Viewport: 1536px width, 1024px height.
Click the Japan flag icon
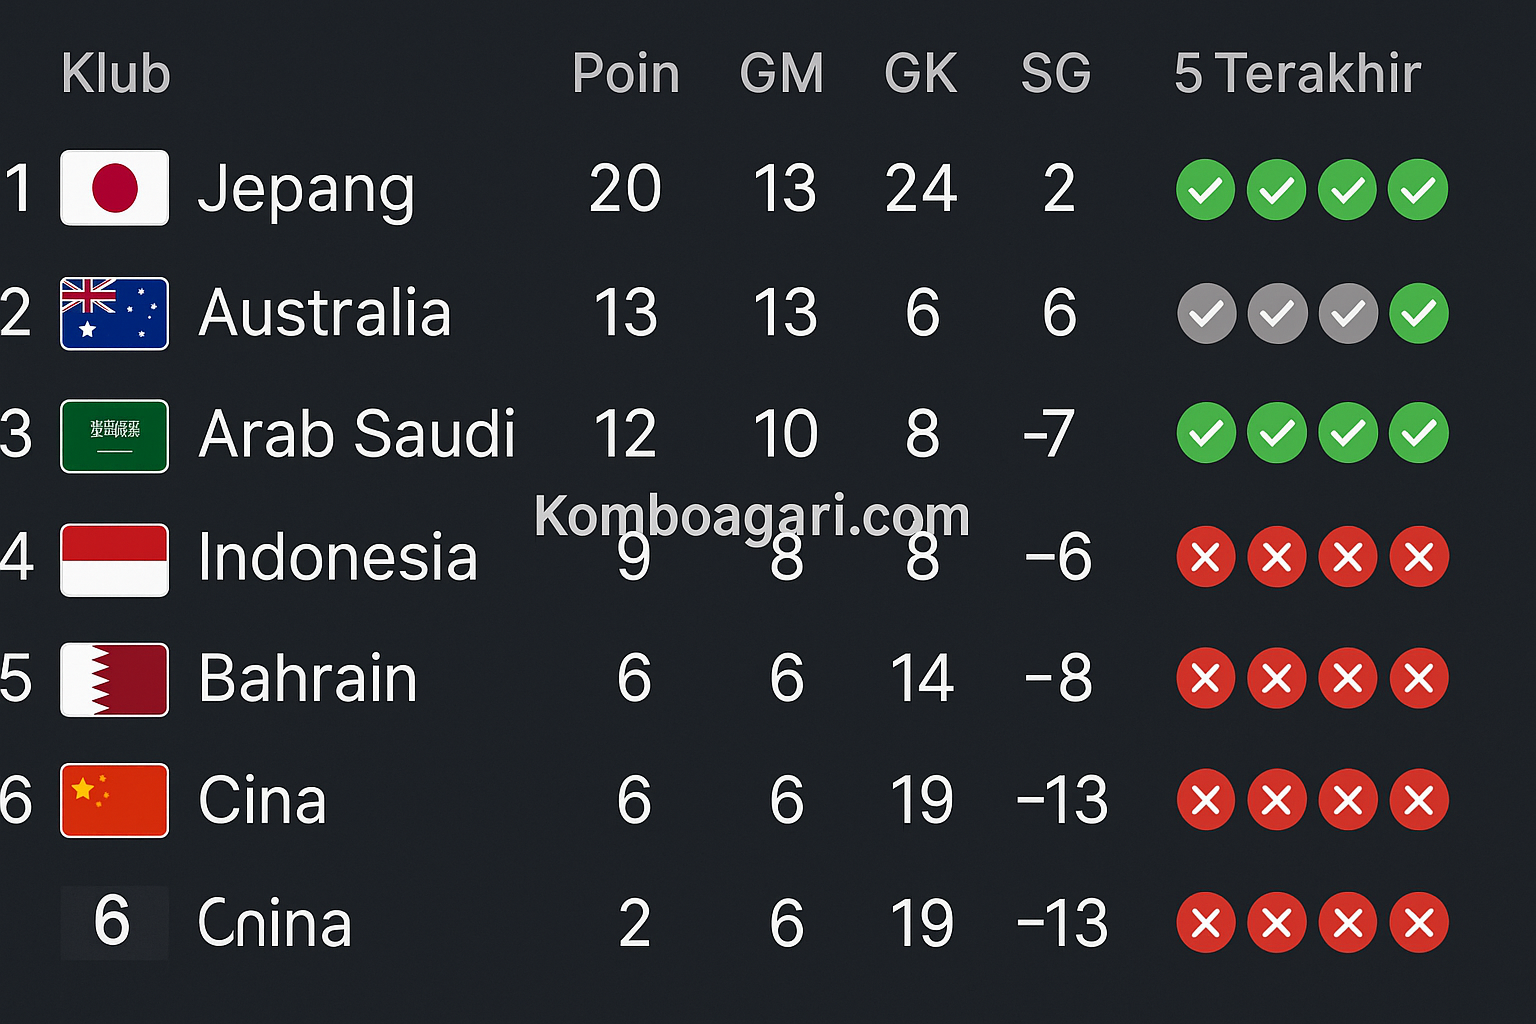(114, 188)
